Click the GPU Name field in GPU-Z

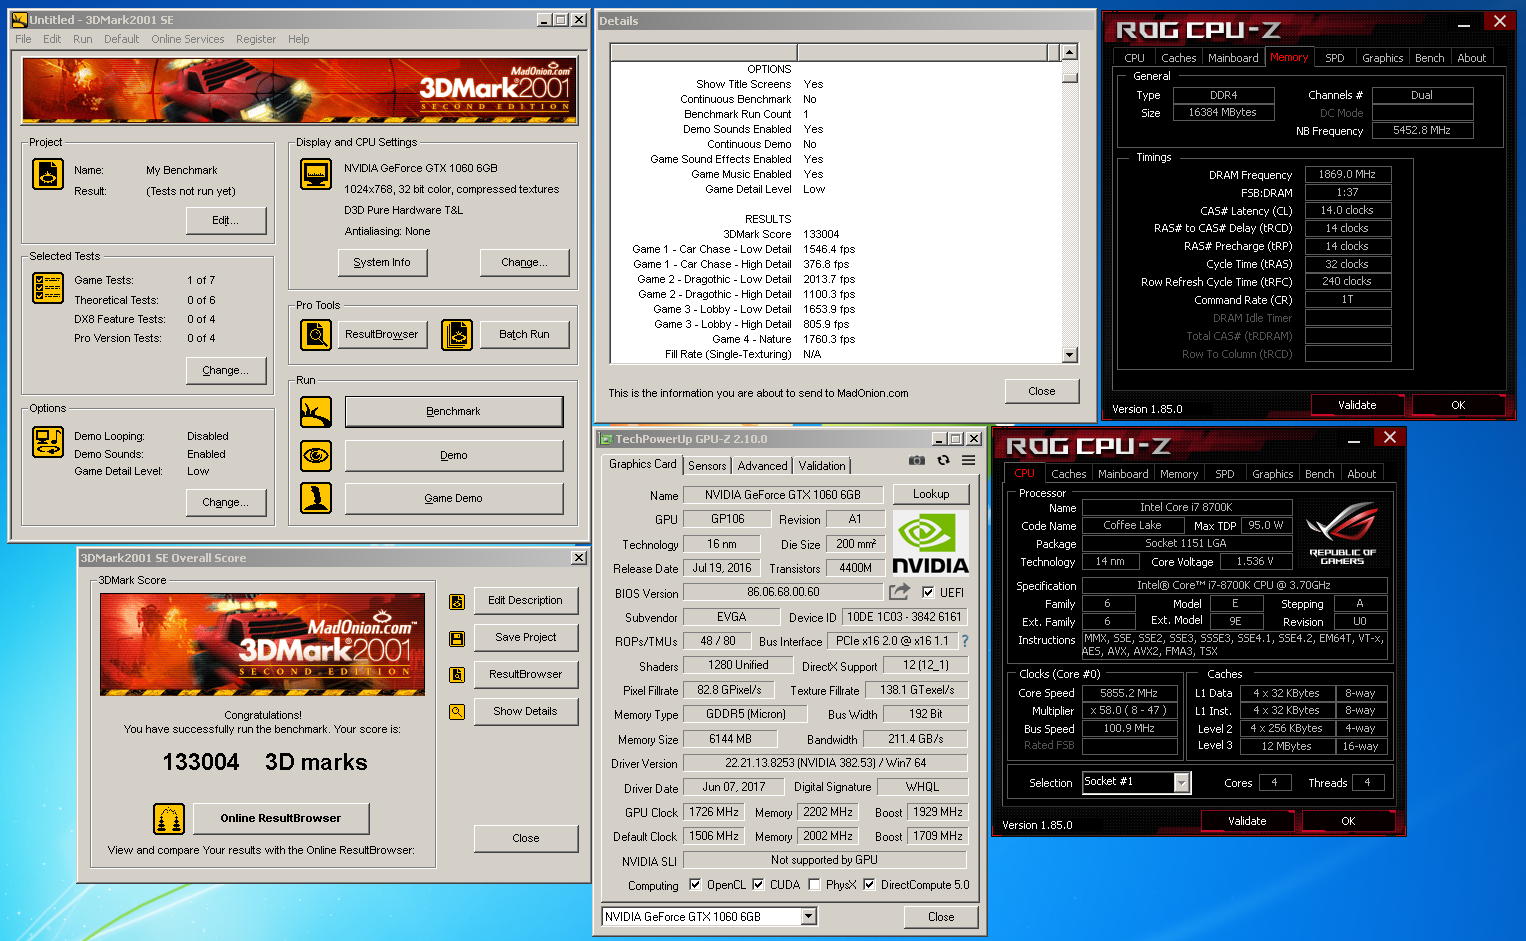(783, 495)
